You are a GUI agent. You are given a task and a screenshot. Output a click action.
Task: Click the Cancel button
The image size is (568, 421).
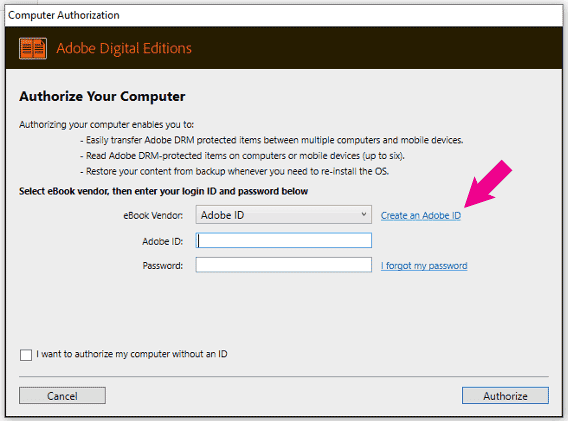[62, 396]
